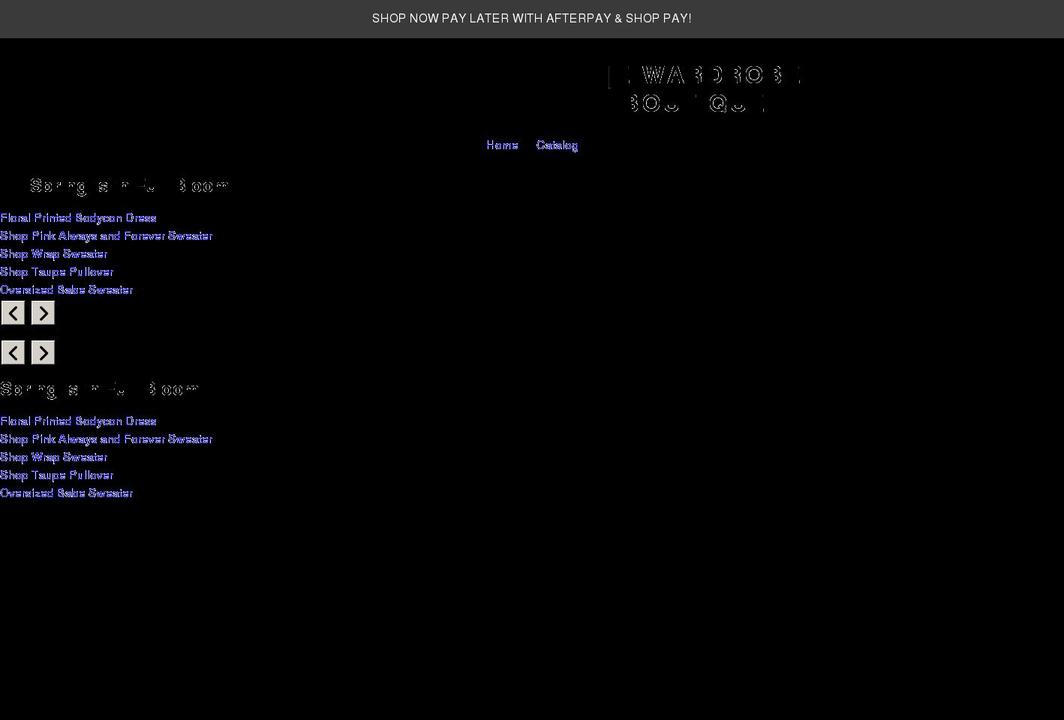
Task: Click the second Floral Printed Bodycon Dress link
Action: [x=78, y=420]
